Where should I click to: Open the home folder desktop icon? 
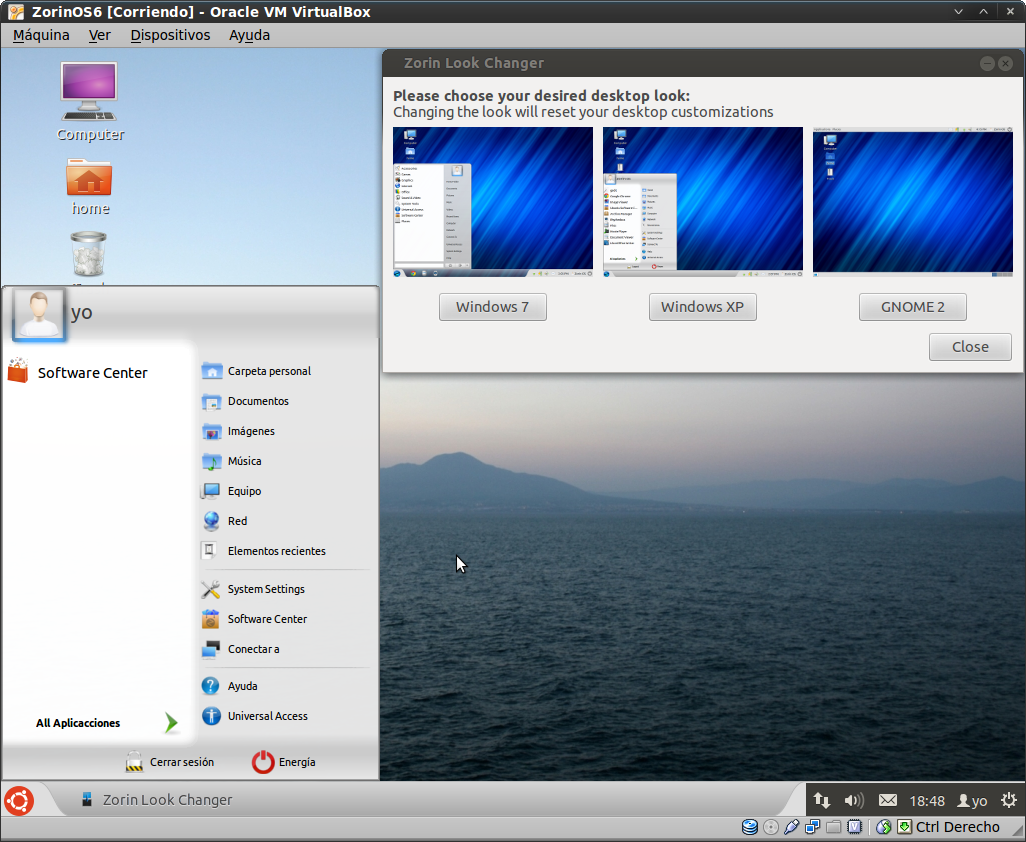89,178
